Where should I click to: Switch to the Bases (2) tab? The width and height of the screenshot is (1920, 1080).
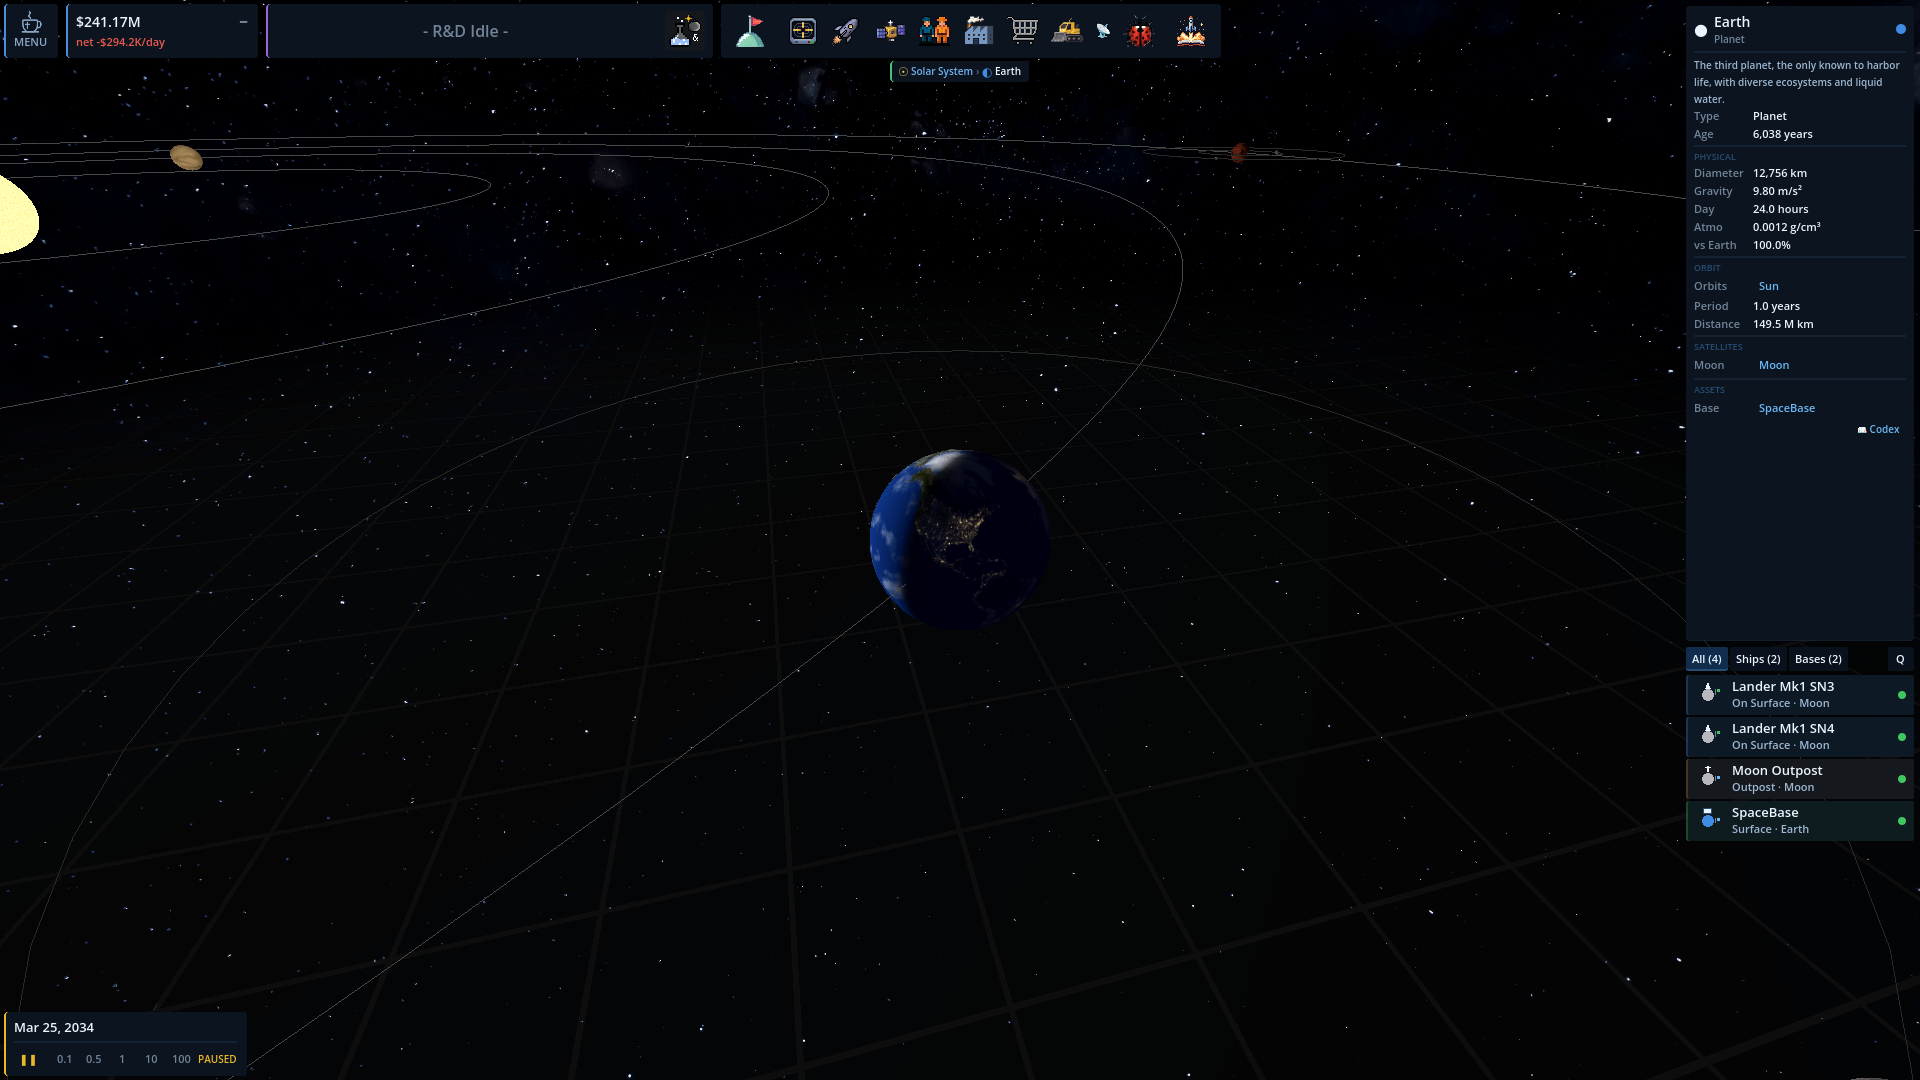click(1817, 659)
